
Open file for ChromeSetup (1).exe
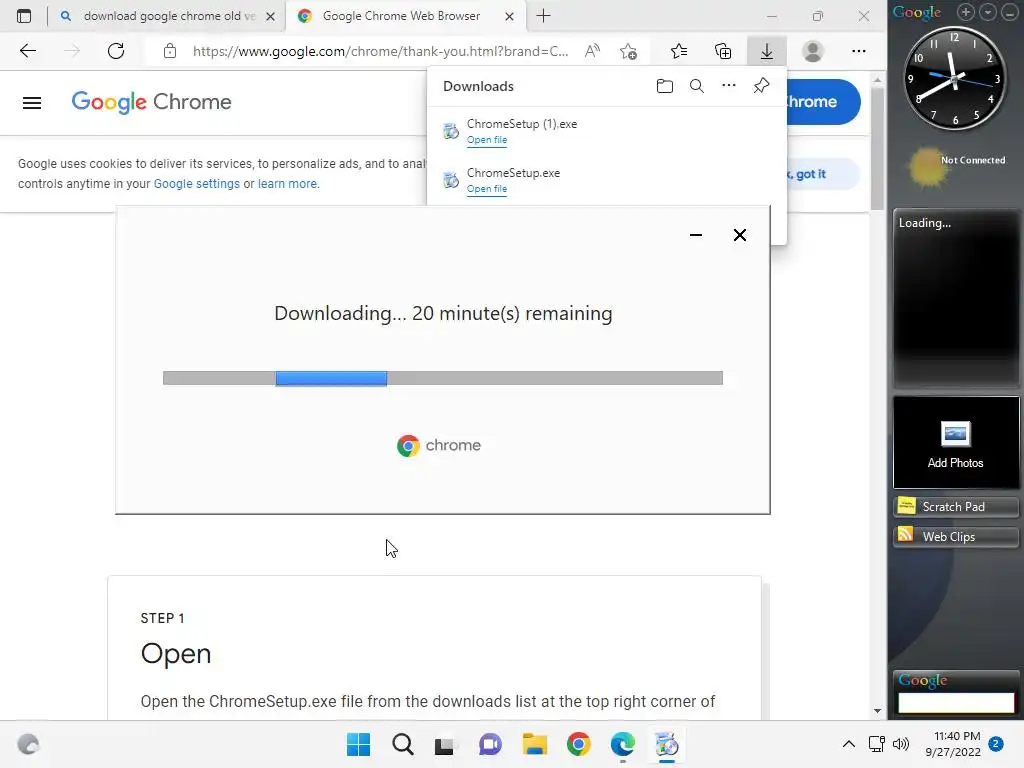coord(487,140)
